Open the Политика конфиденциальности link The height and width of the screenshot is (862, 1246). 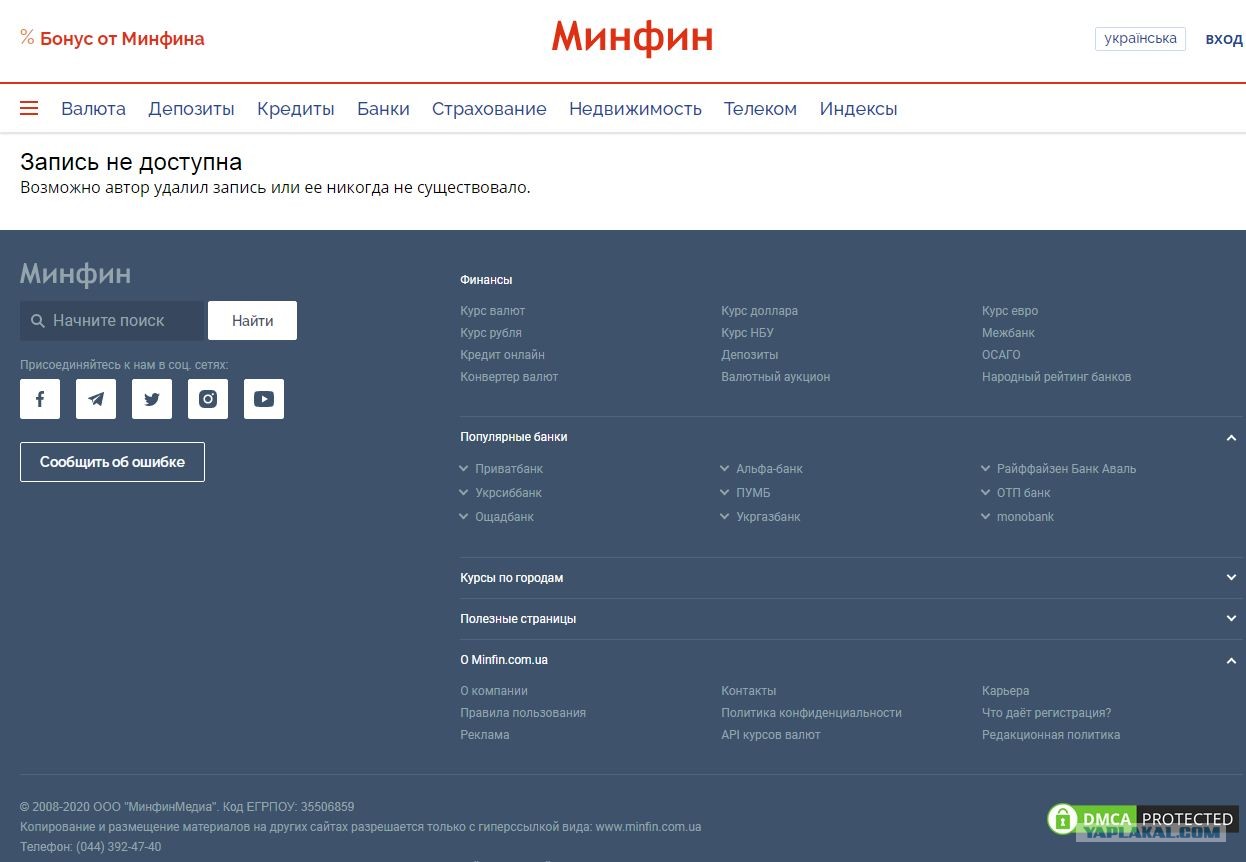point(811,713)
